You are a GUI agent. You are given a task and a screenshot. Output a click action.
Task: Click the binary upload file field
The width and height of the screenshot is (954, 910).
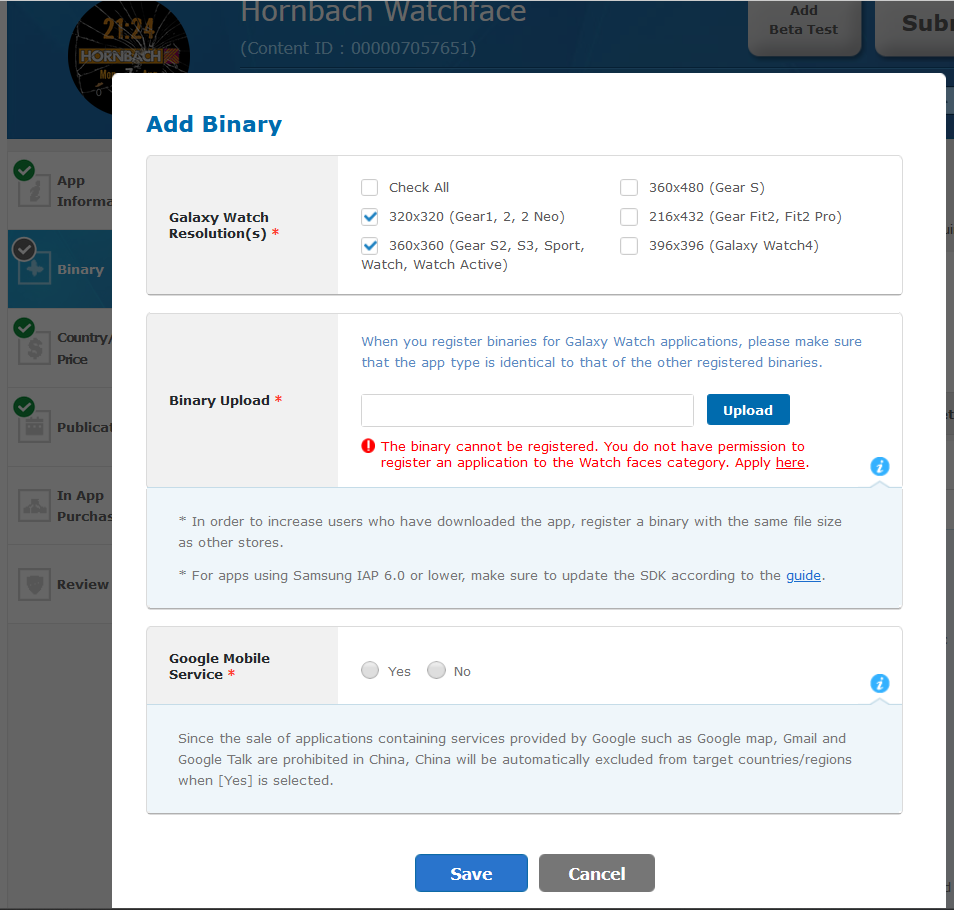click(527, 410)
